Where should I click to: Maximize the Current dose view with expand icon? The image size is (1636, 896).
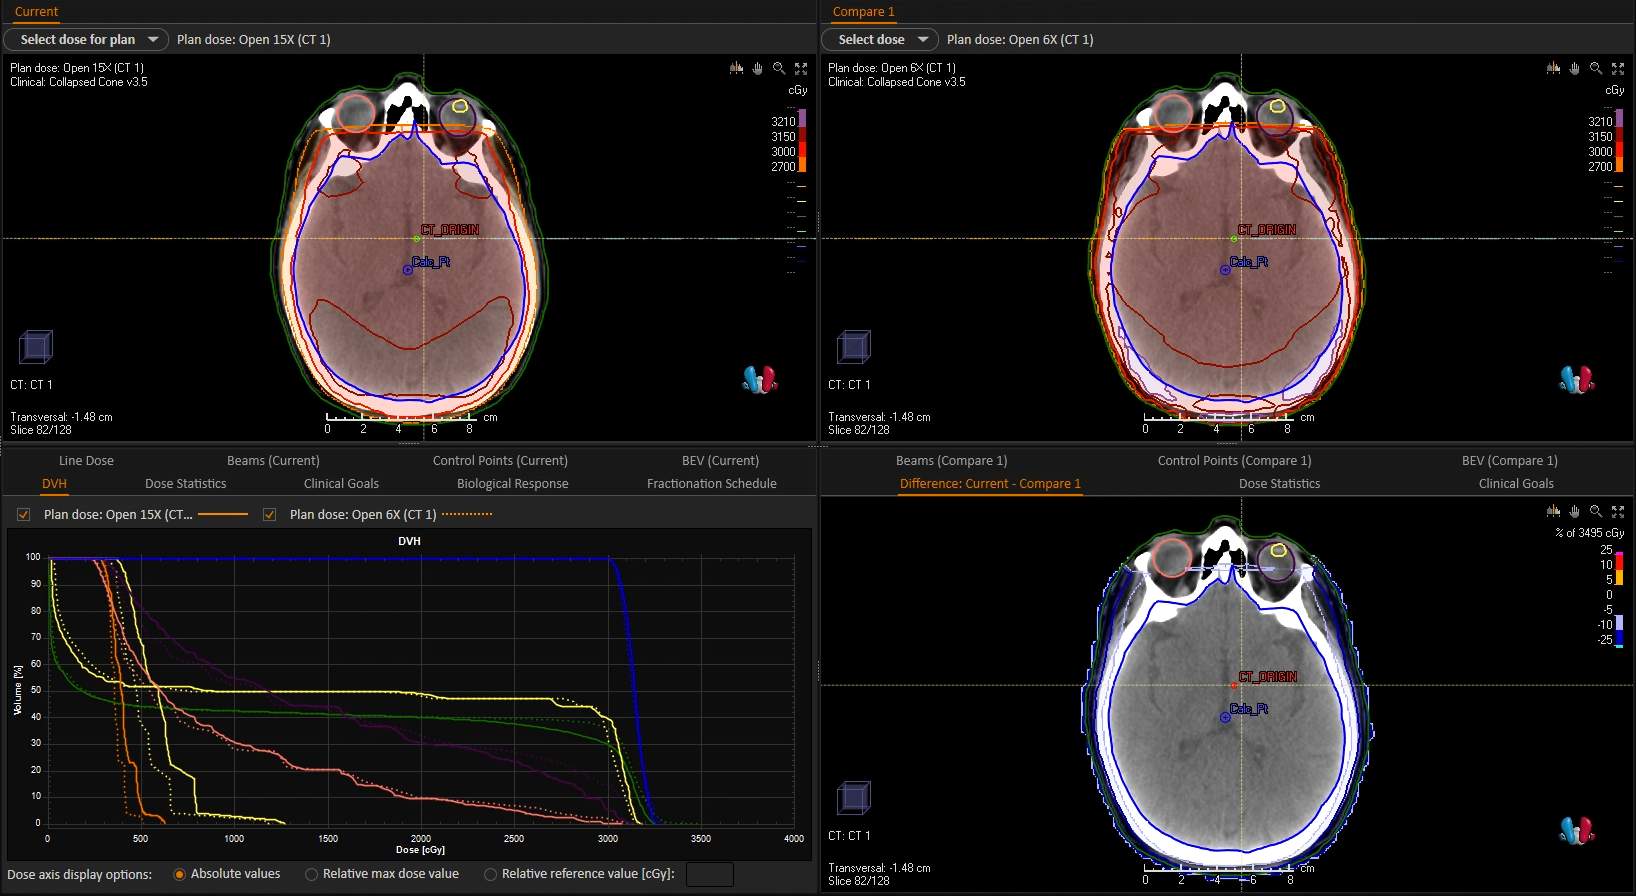pyautogui.click(x=801, y=68)
